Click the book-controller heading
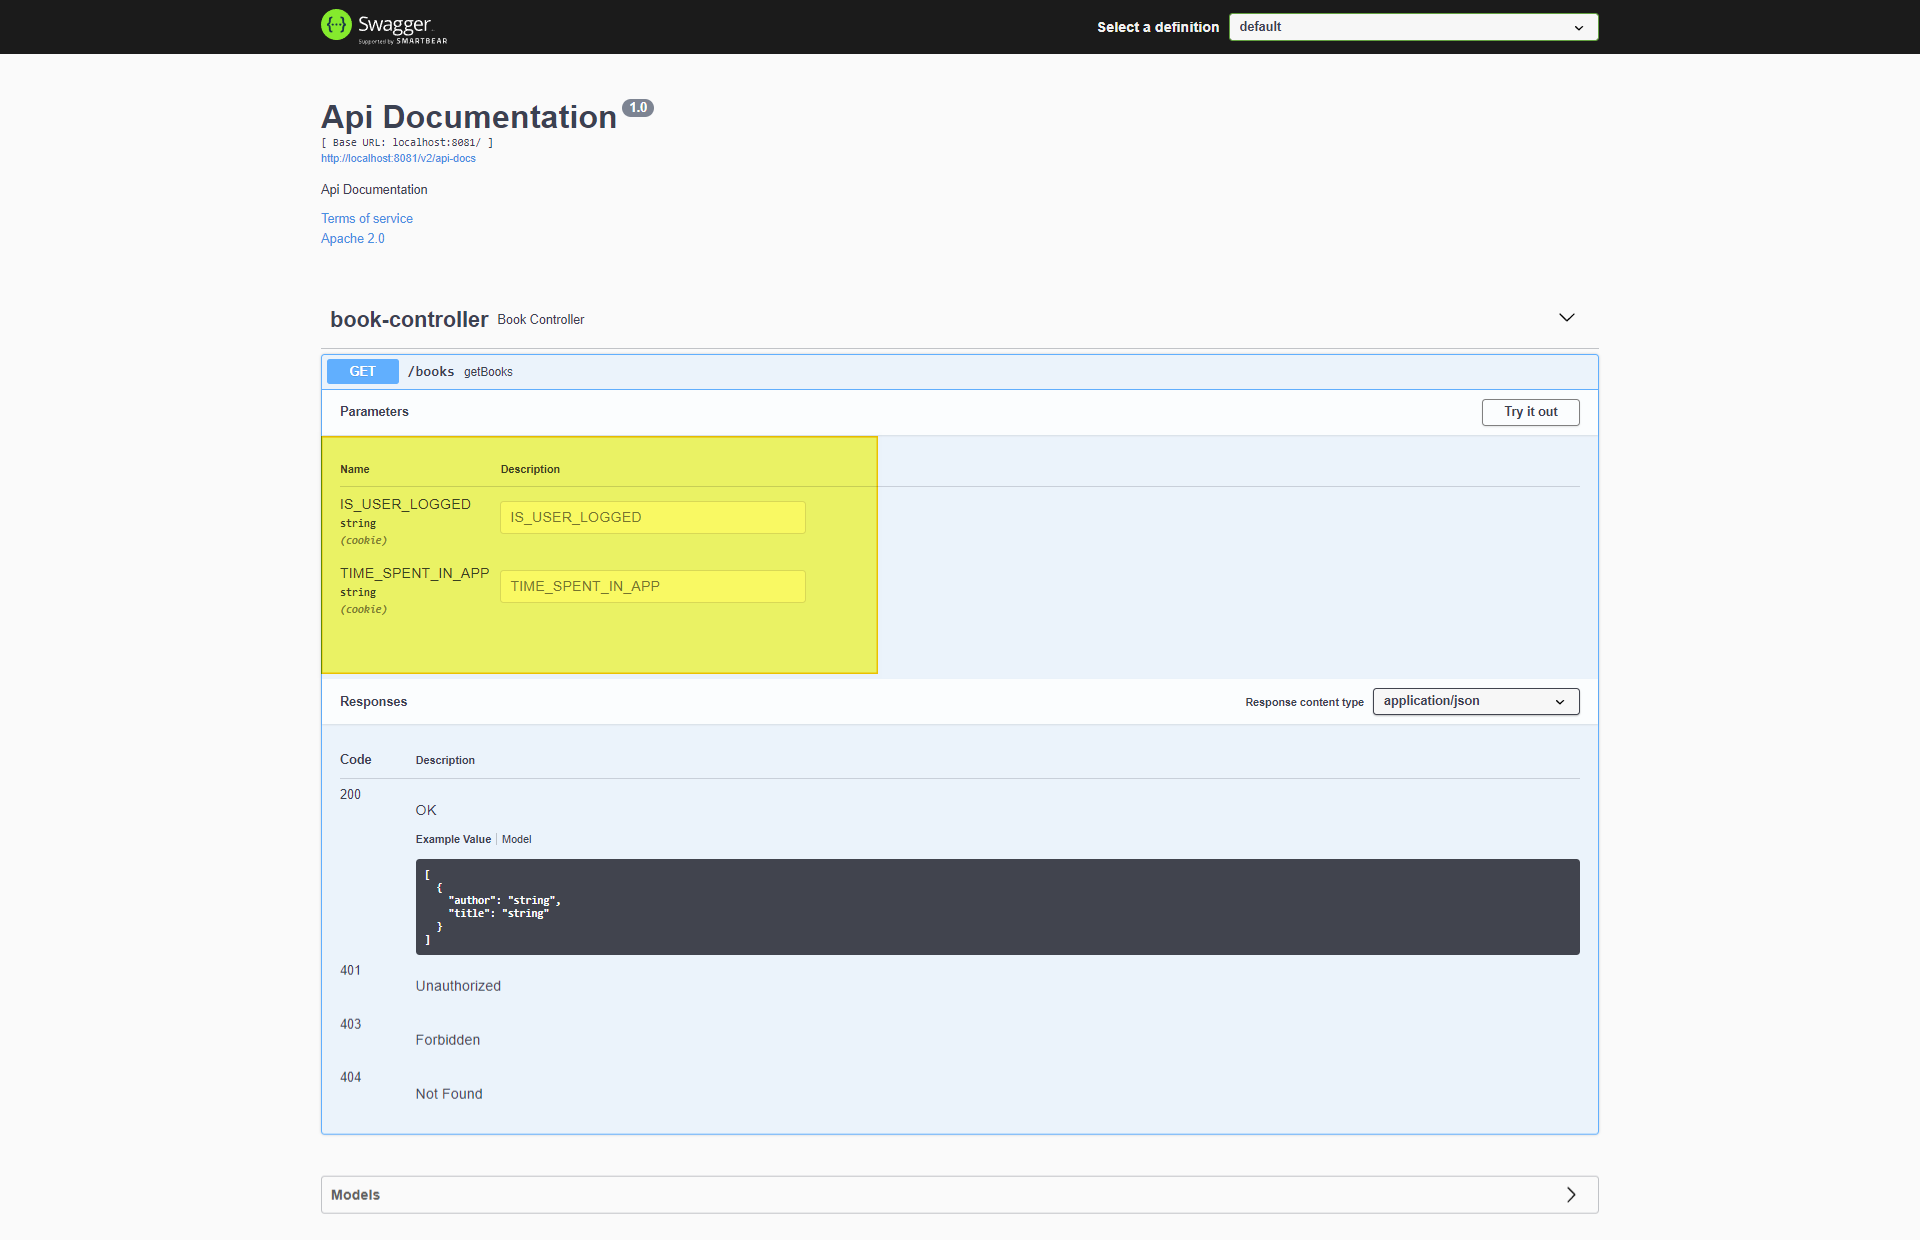 tap(409, 319)
